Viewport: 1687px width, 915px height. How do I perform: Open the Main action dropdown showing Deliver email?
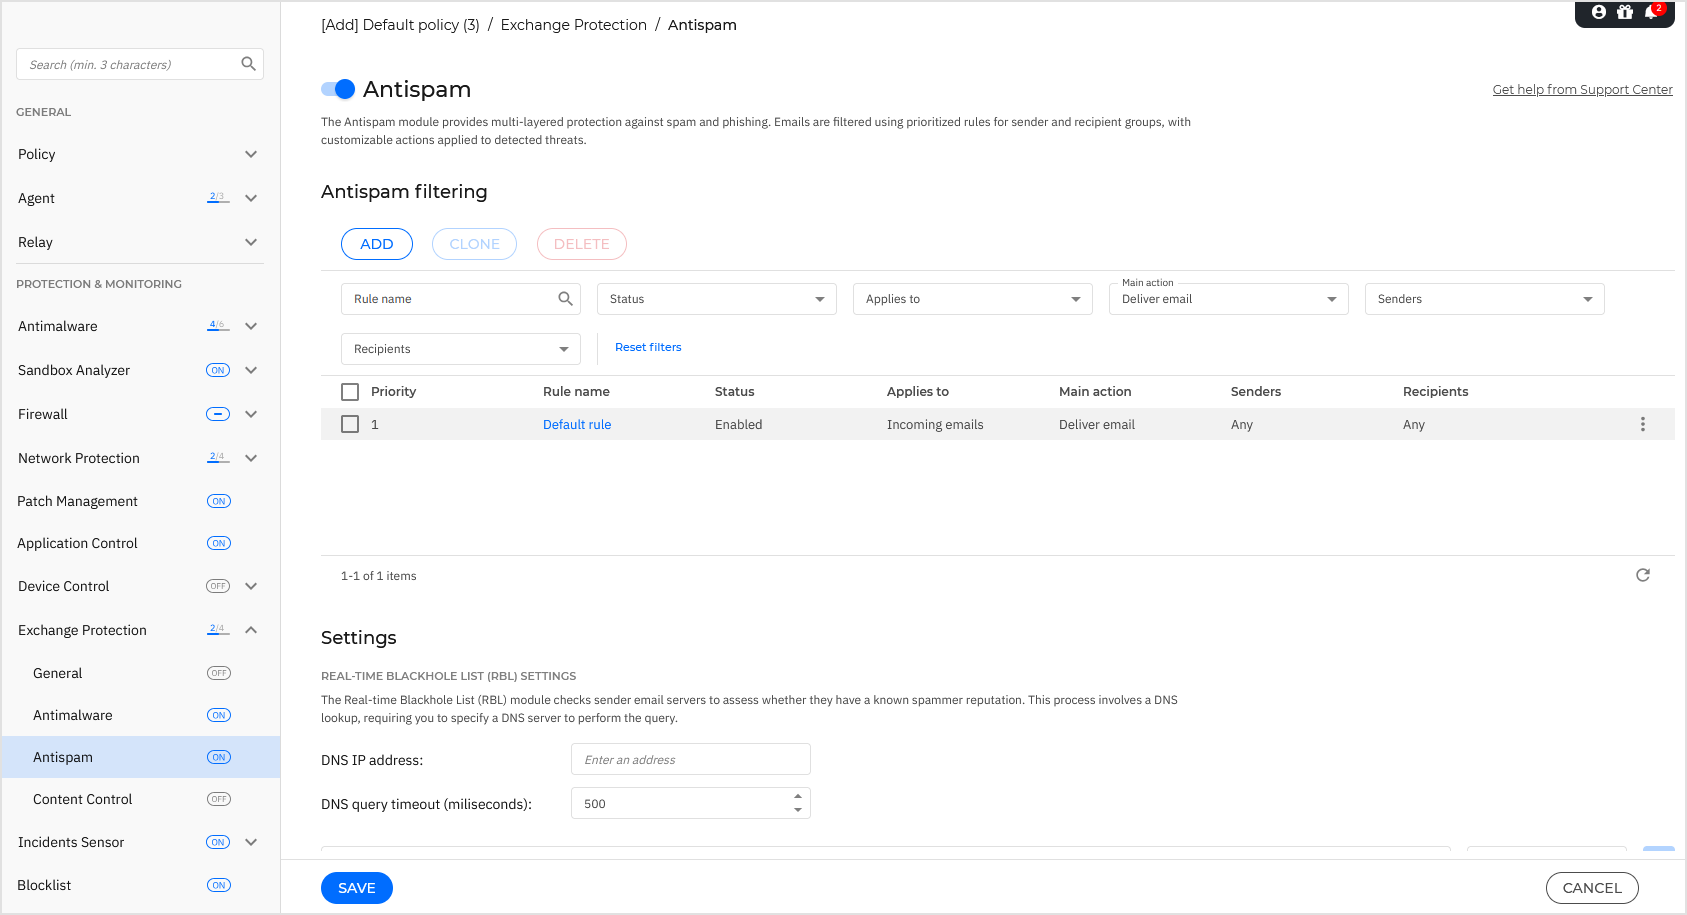point(1228,298)
